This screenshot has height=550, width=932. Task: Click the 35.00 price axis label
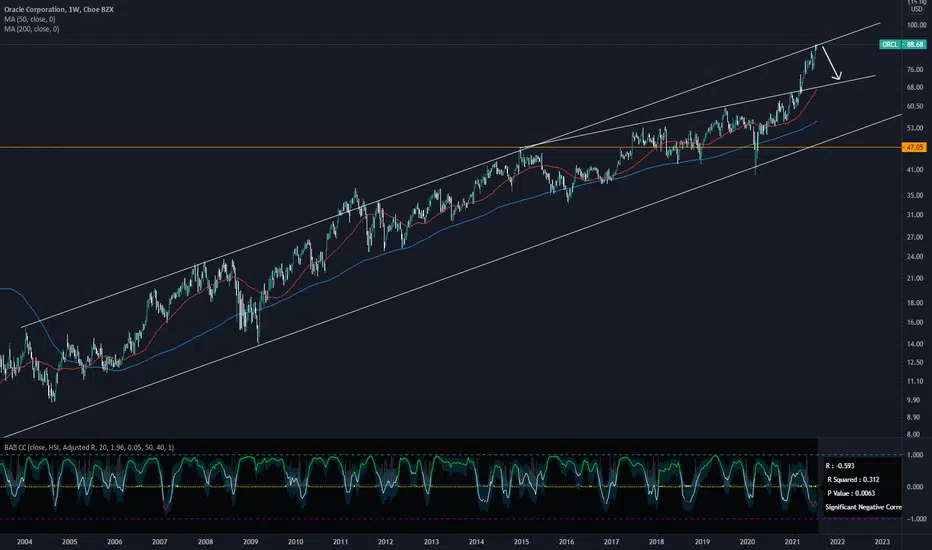point(915,195)
